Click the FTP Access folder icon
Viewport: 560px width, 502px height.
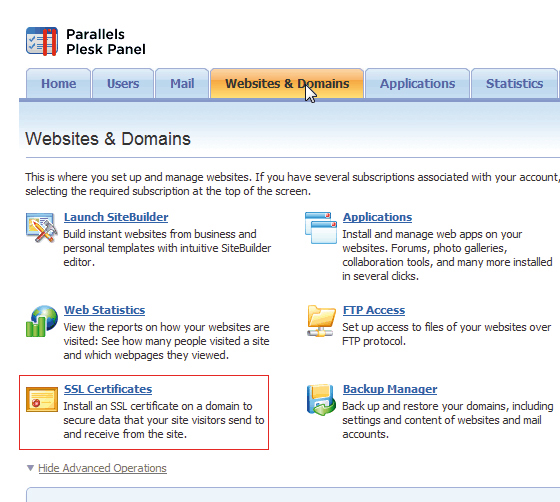click(321, 321)
